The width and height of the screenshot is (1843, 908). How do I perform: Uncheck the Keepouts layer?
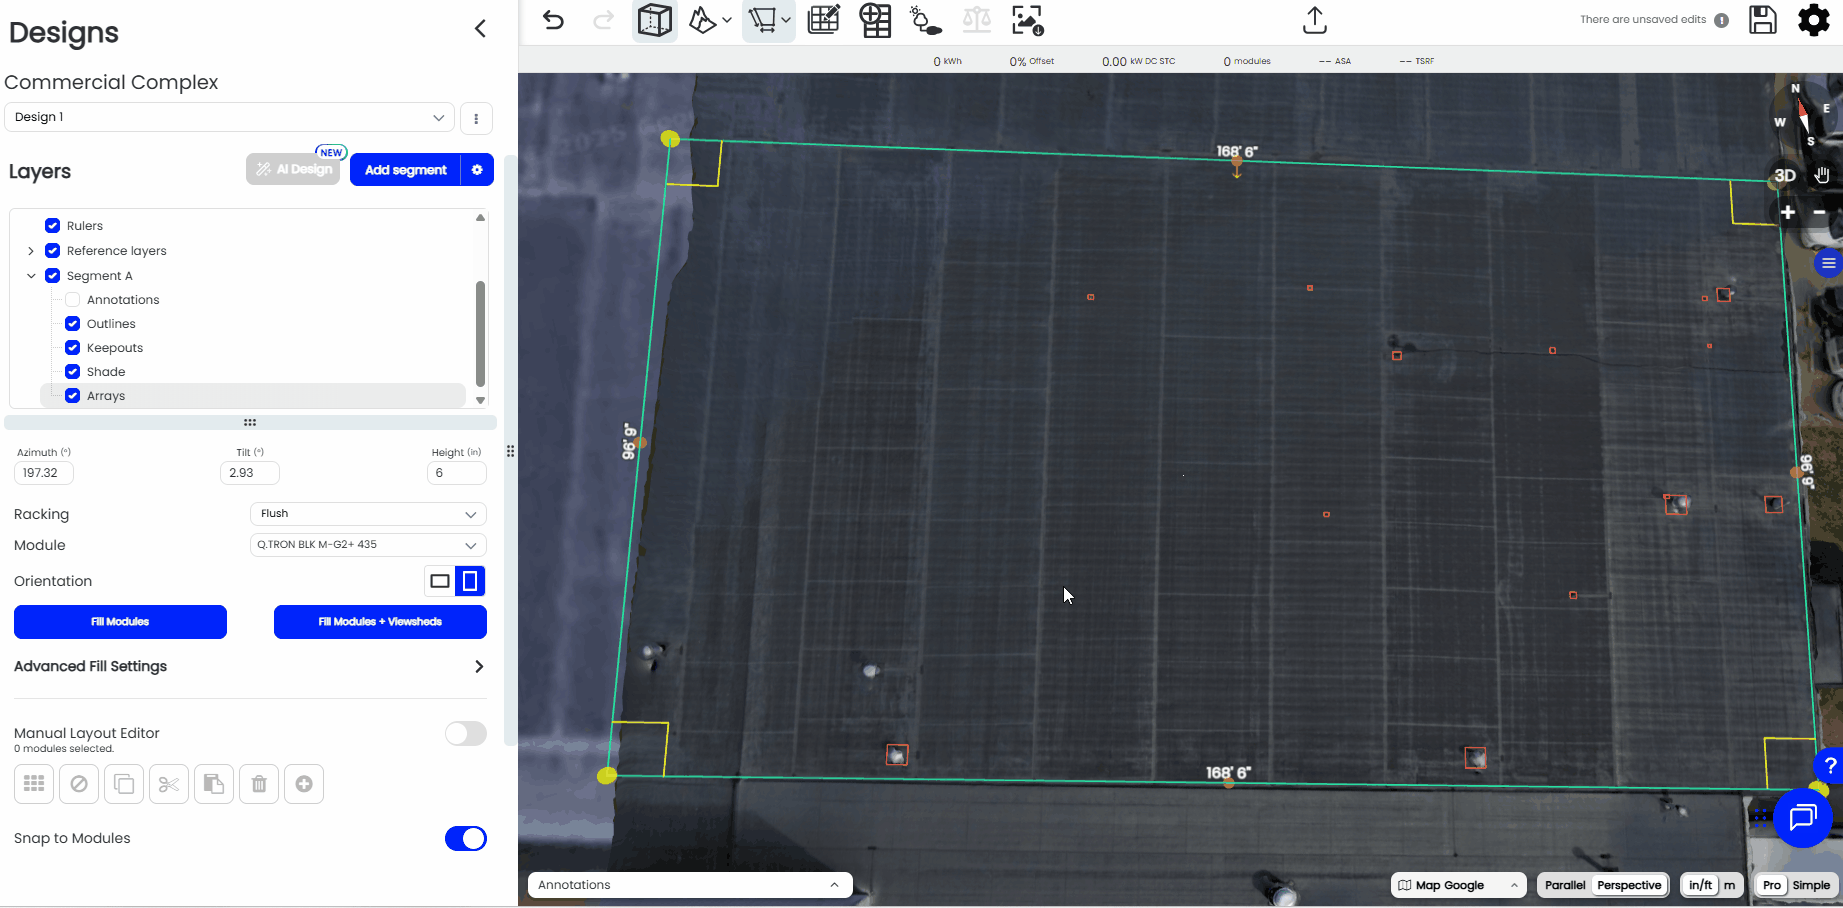pyautogui.click(x=72, y=347)
